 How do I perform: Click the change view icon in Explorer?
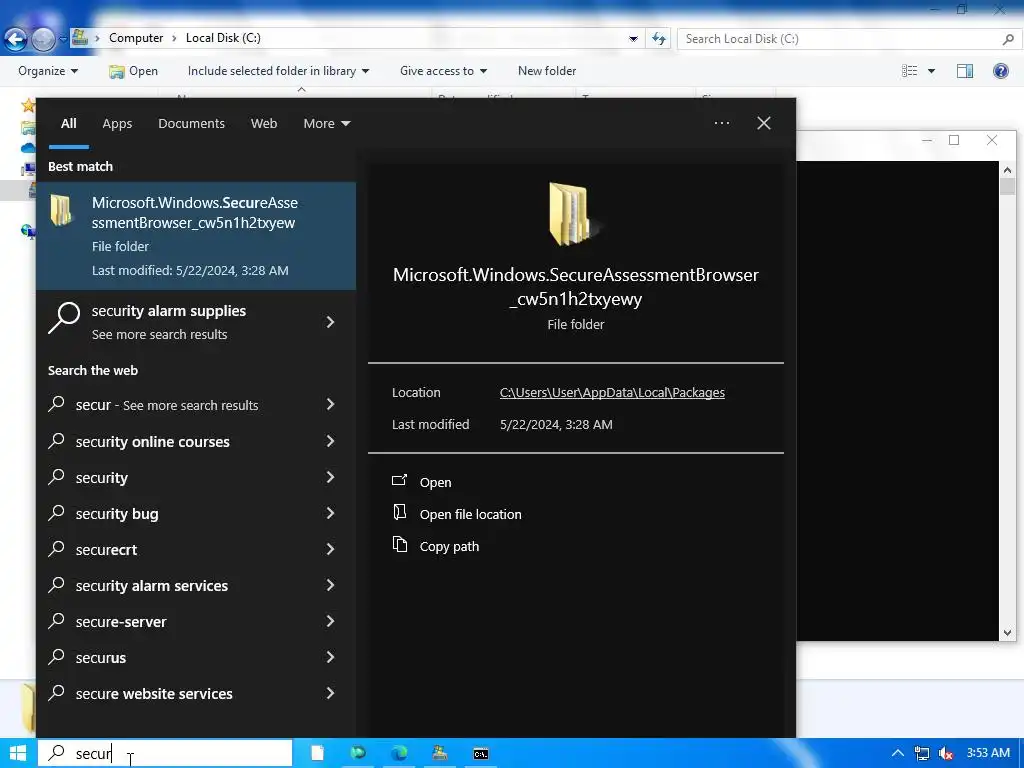tap(909, 71)
